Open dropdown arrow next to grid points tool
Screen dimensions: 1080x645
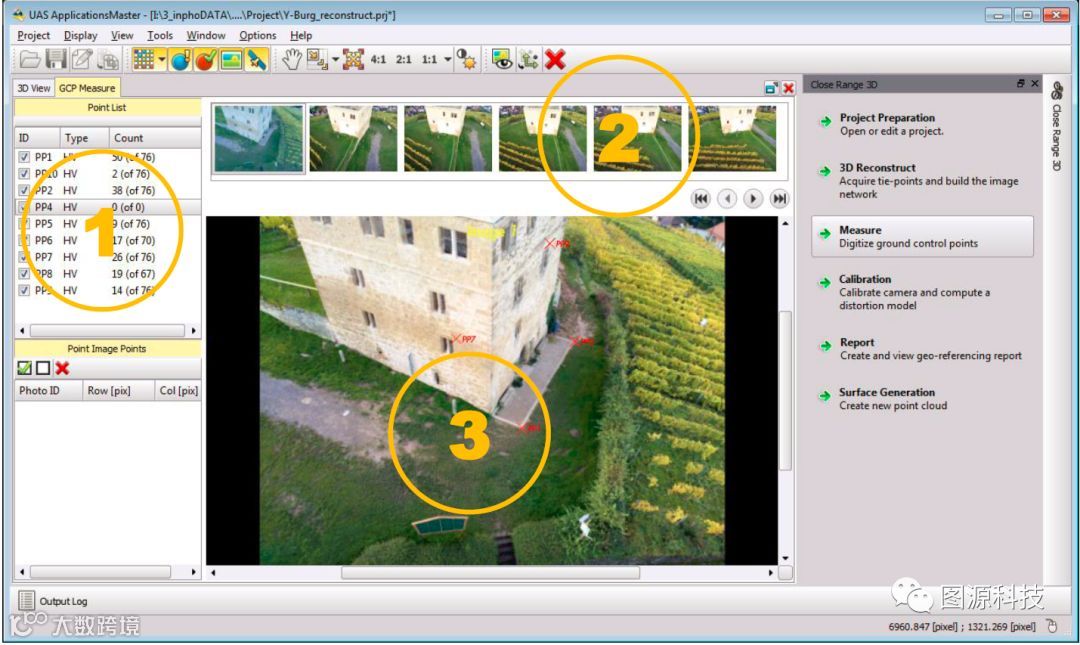pyautogui.click(x=161, y=60)
